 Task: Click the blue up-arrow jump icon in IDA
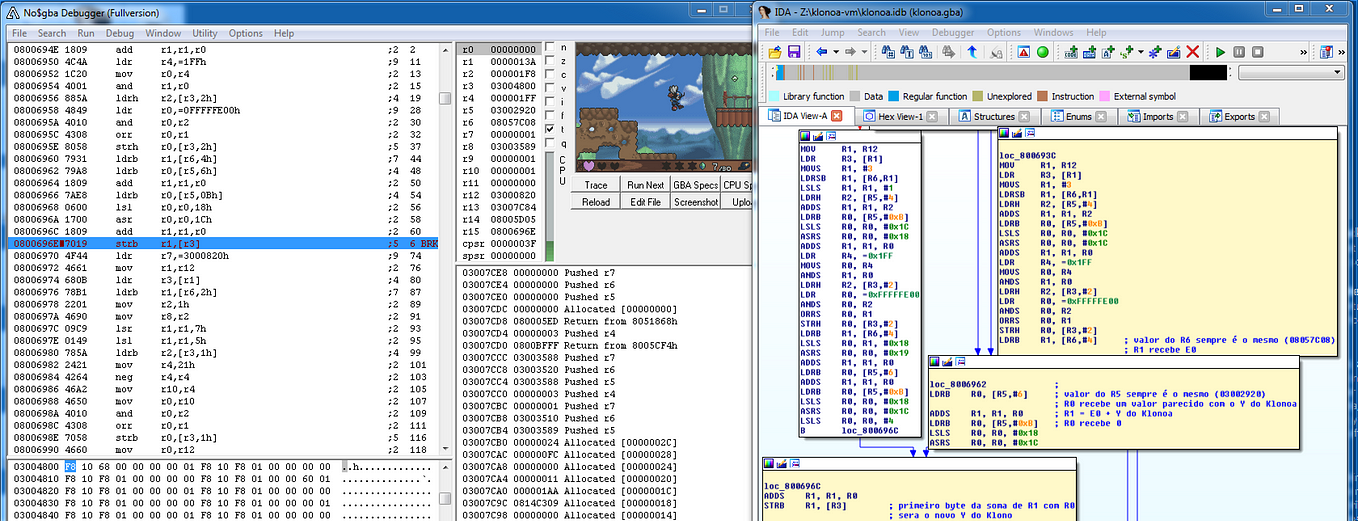[x=972, y=51]
